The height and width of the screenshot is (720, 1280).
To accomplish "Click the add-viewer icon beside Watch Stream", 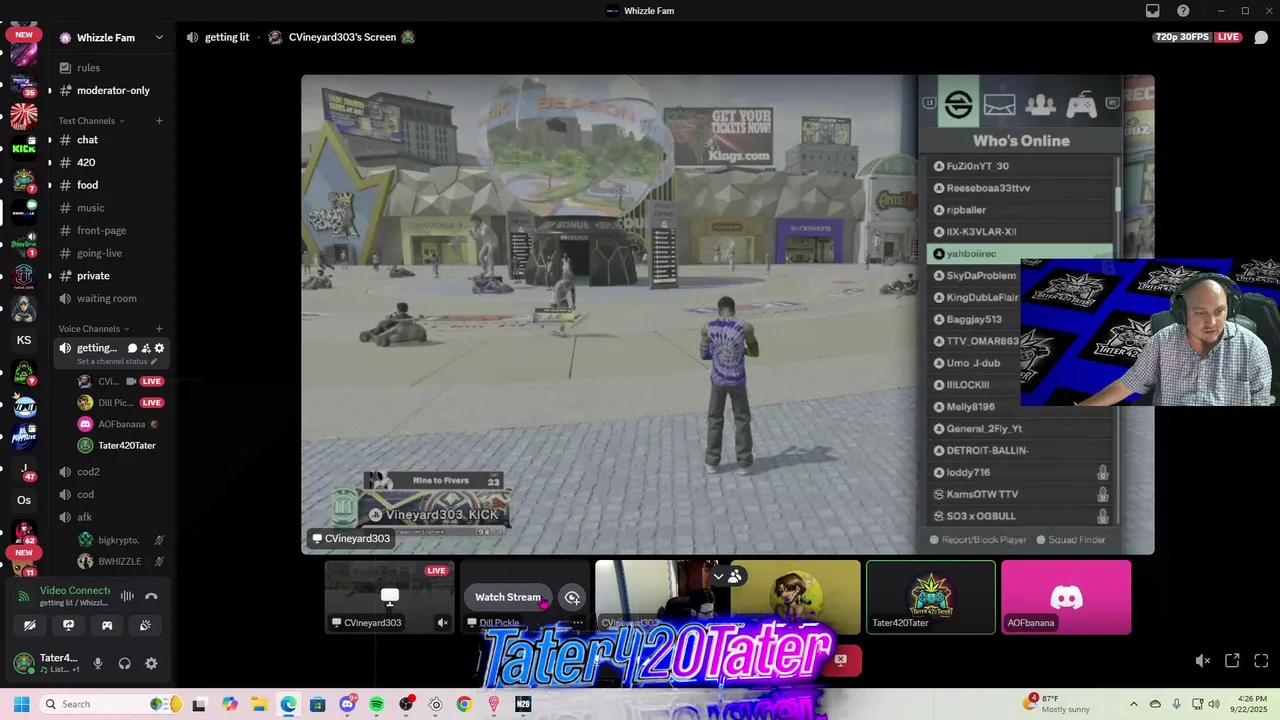I will (572, 597).
